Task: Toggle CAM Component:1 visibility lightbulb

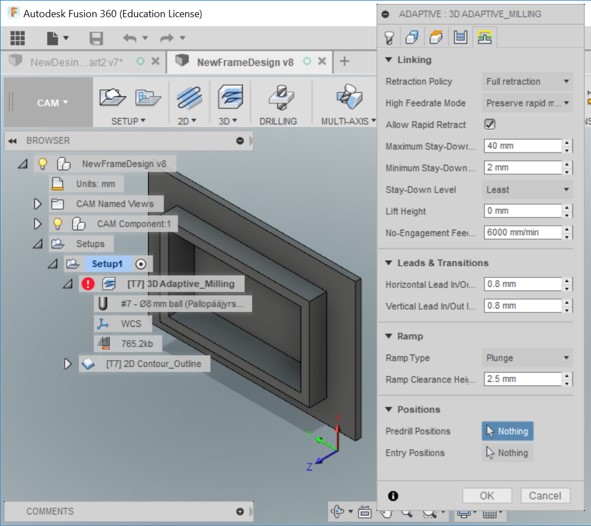Action: (x=57, y=224)
